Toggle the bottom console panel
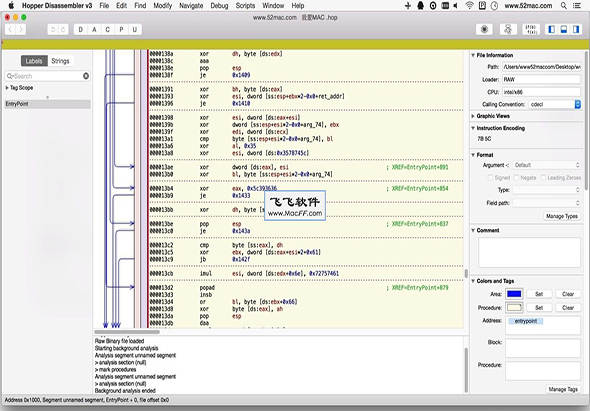 click(x=564, y=29)
